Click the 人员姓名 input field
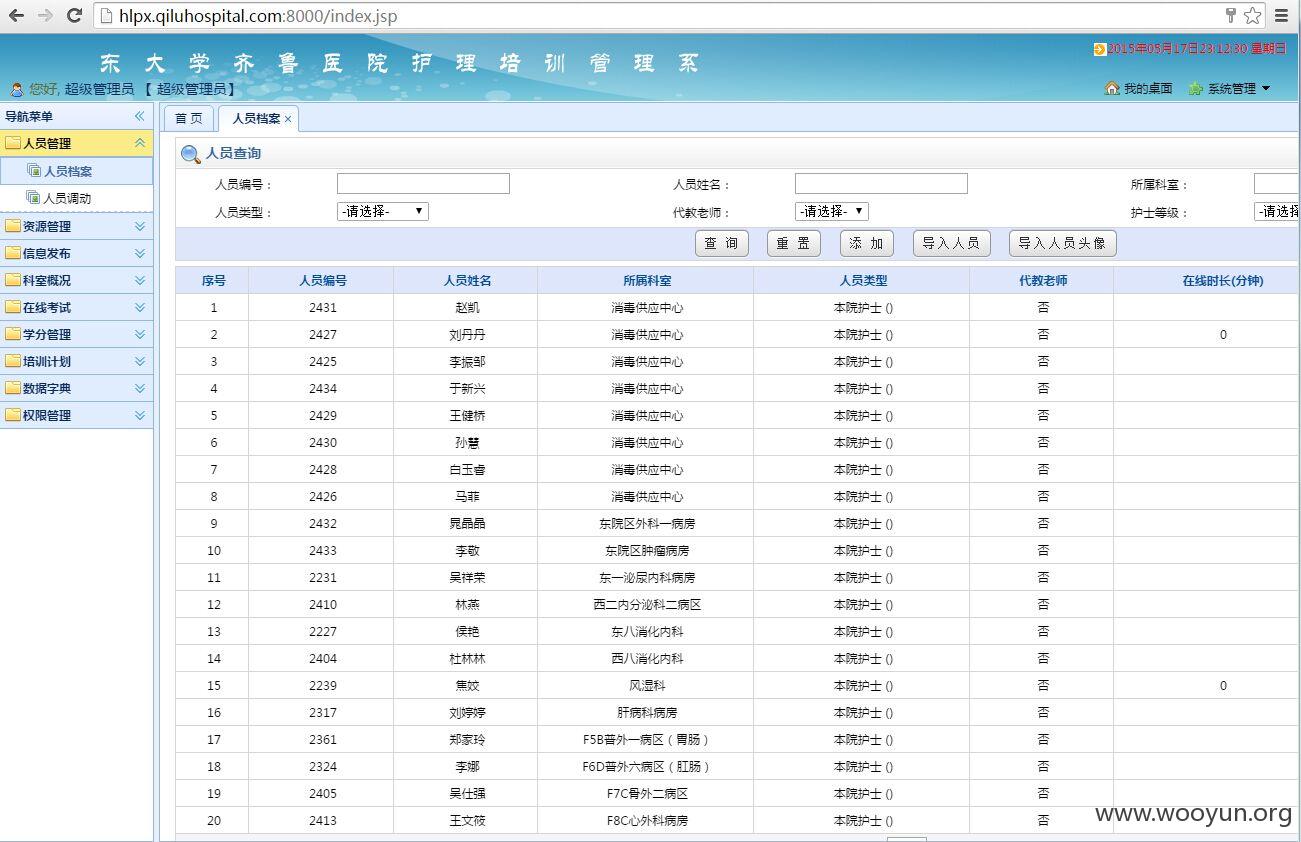The image size is (1301, 842). 881,183
